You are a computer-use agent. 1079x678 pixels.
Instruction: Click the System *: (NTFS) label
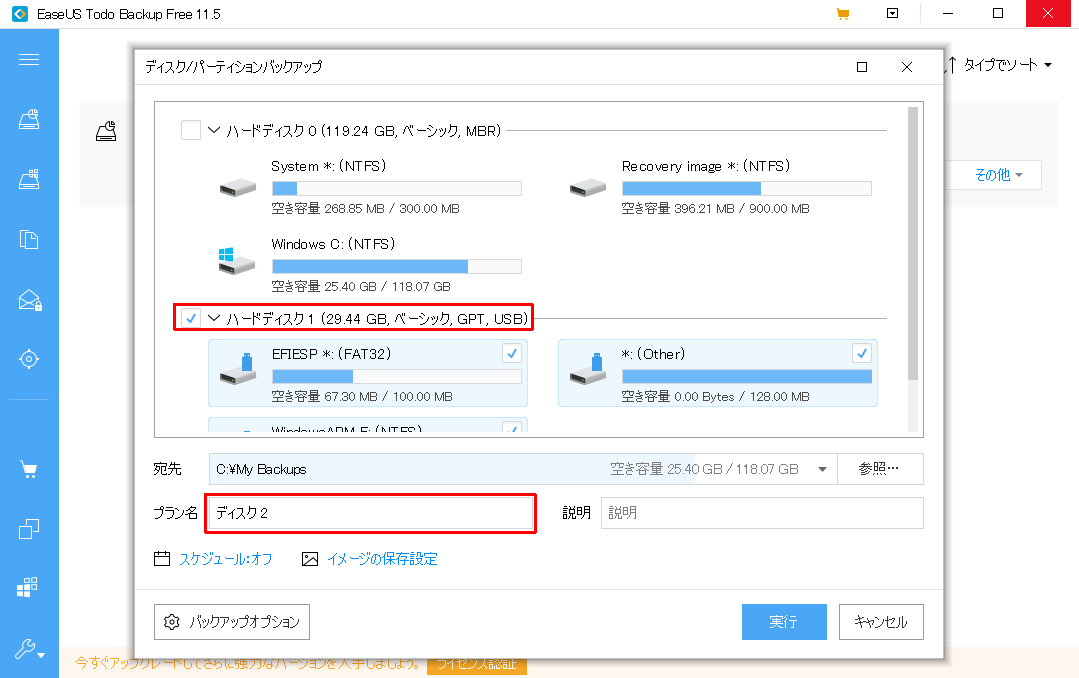(329, 167)
